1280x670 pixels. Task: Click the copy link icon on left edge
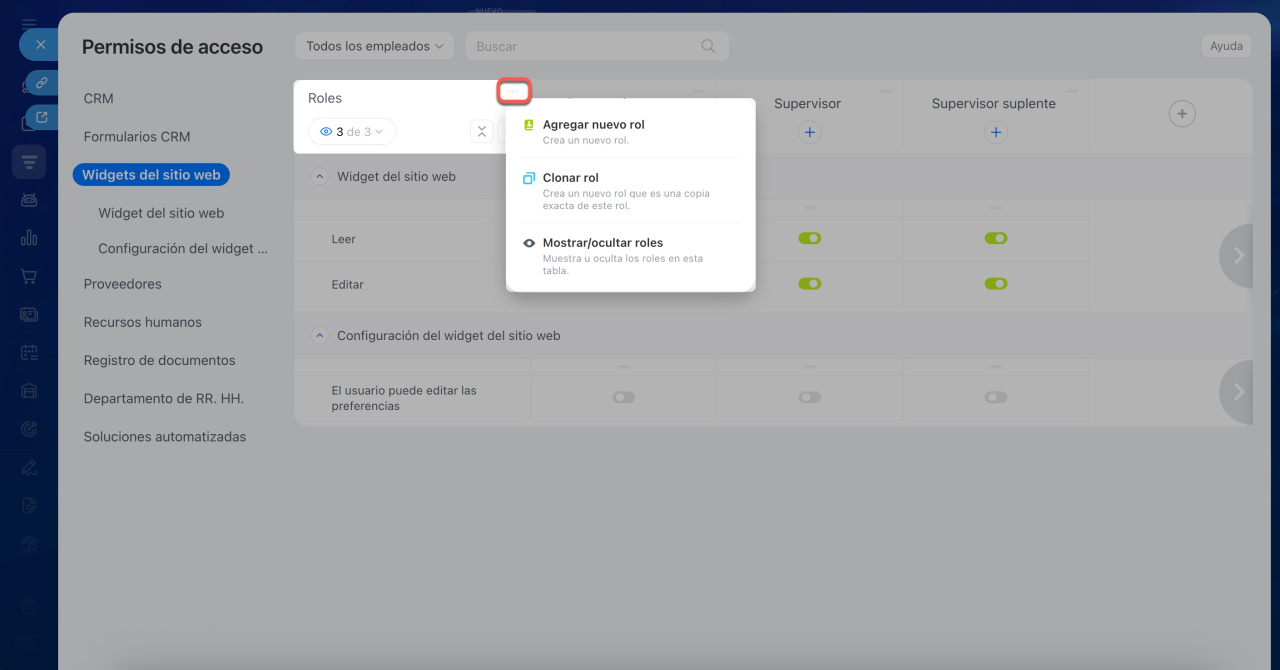pyautogui.click(x=42, y=83)
